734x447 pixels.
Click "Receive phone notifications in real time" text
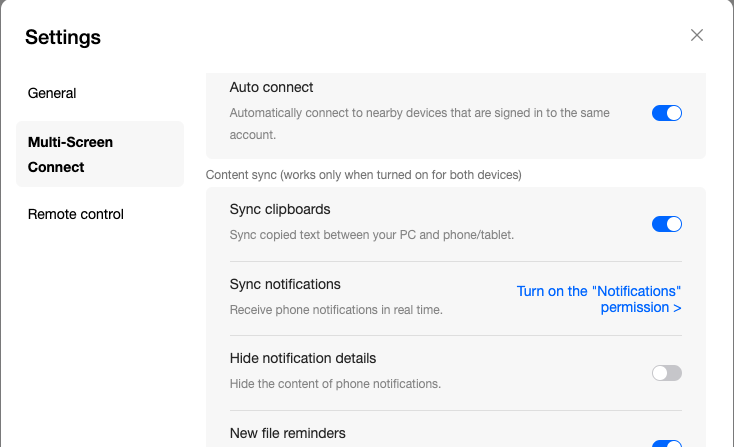pos(336,309)
